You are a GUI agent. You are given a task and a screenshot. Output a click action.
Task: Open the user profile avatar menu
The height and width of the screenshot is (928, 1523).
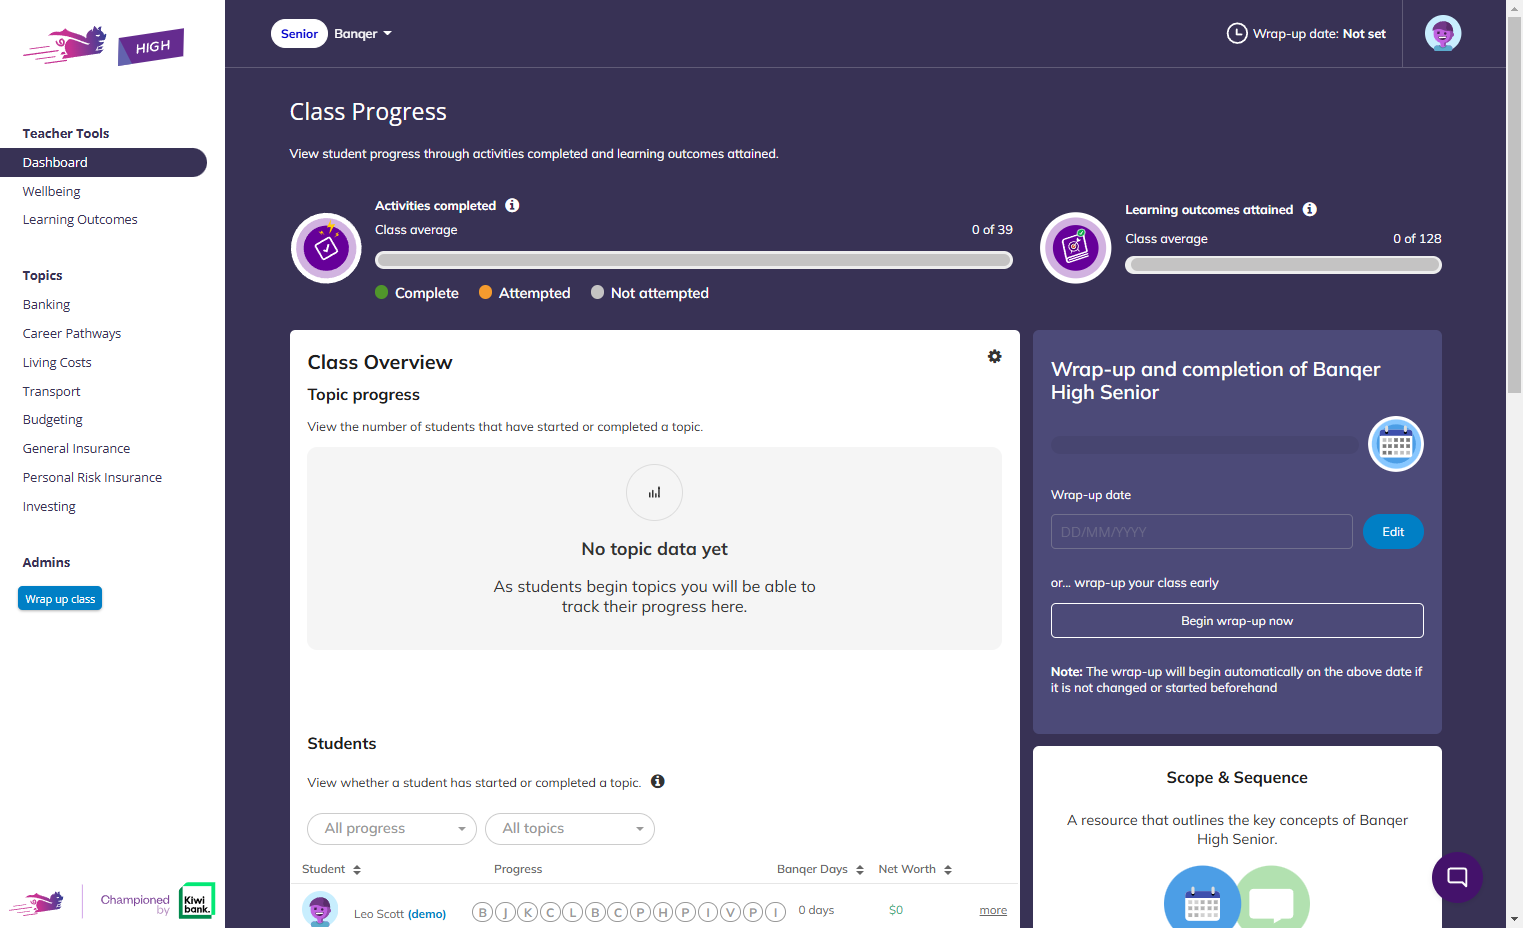[x=1443, y=33]
